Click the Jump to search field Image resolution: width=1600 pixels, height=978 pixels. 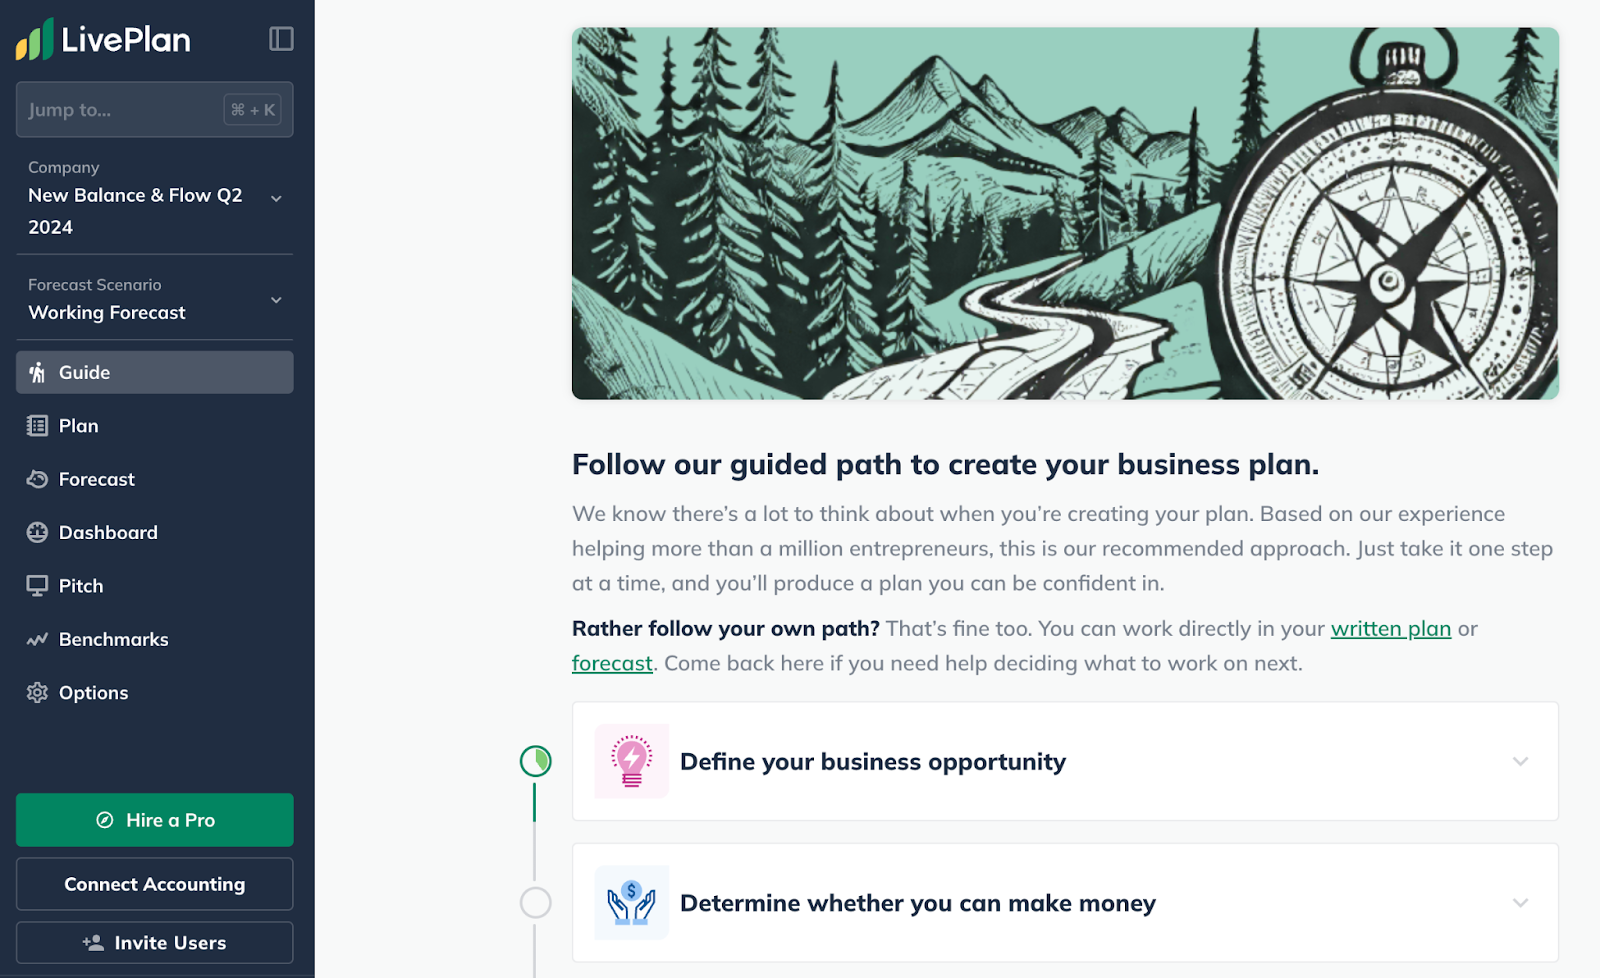(120, 110)
